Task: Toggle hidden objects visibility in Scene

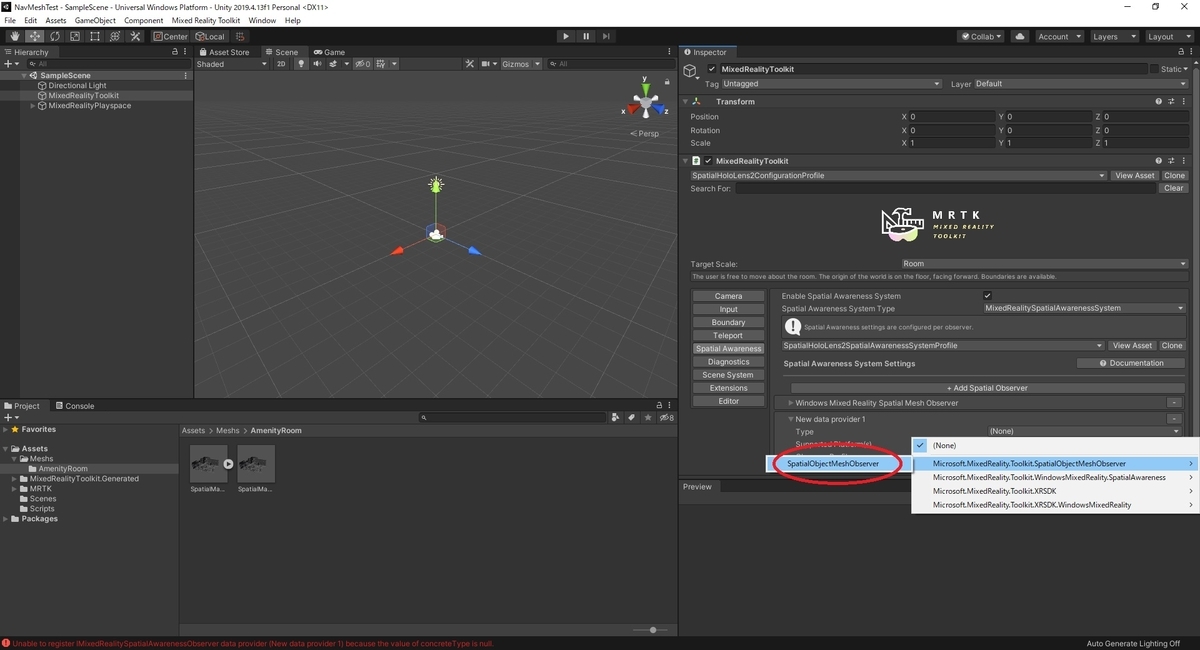Action: [363, 64]
